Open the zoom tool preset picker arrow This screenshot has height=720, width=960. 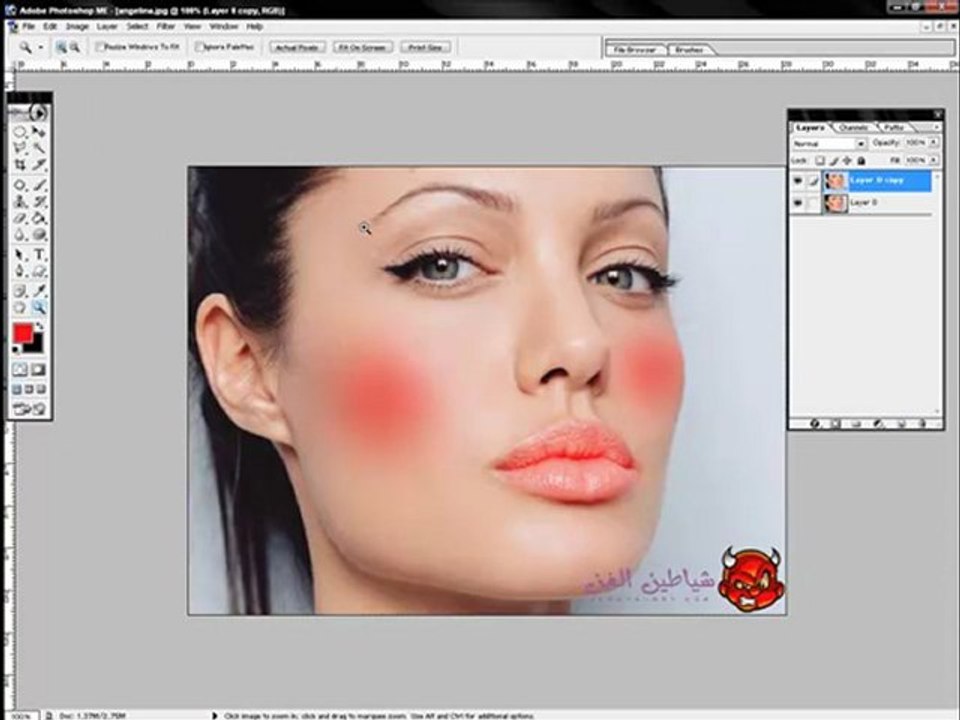point(41,48)
